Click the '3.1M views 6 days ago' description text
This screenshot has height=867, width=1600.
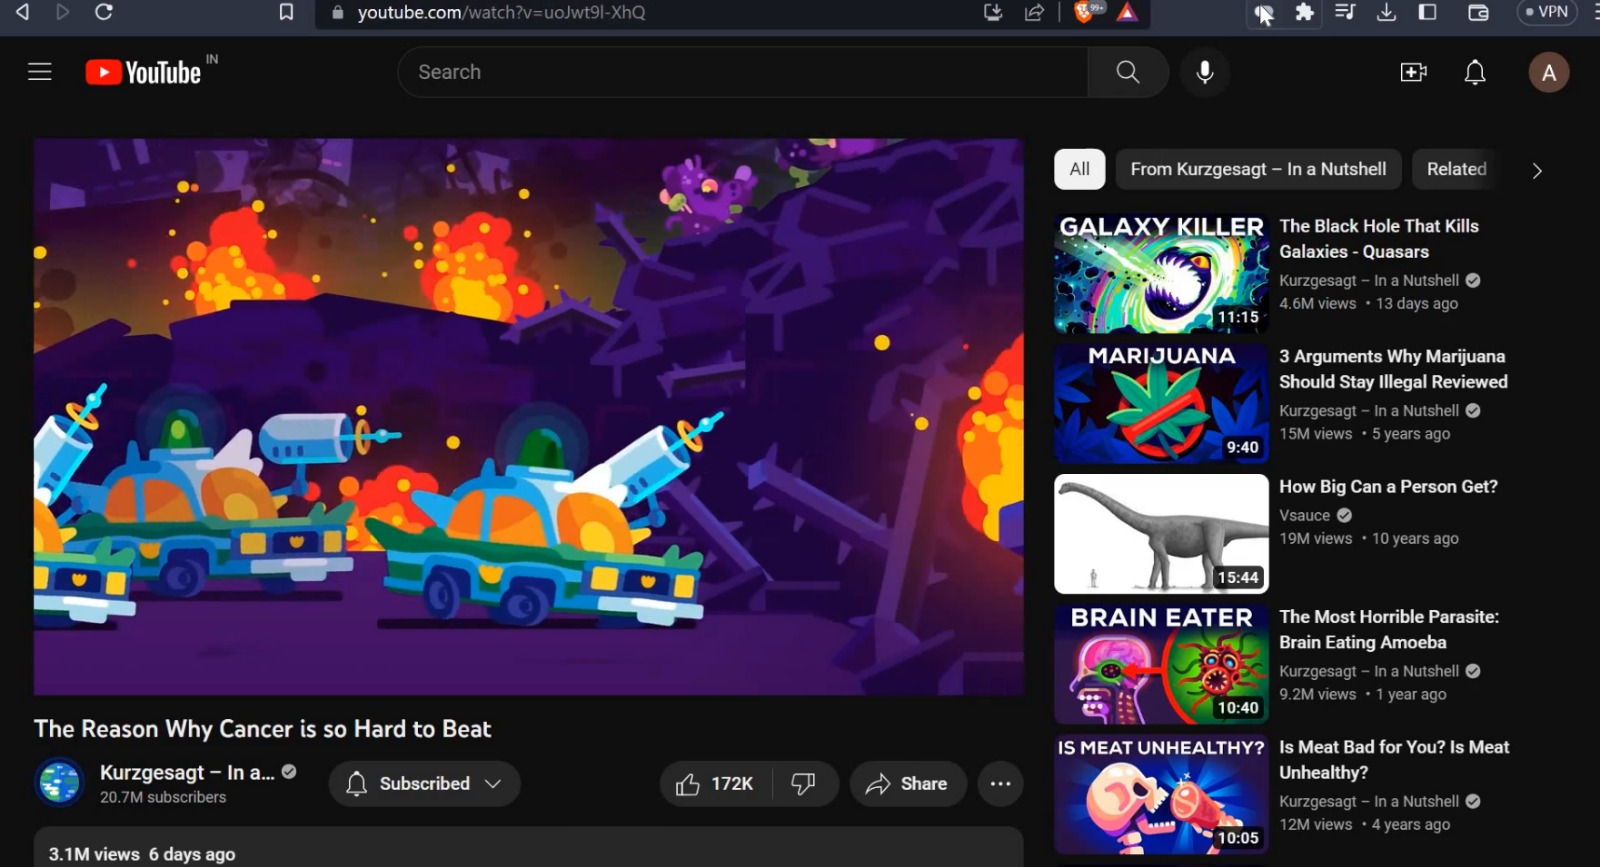click(142, 854)
